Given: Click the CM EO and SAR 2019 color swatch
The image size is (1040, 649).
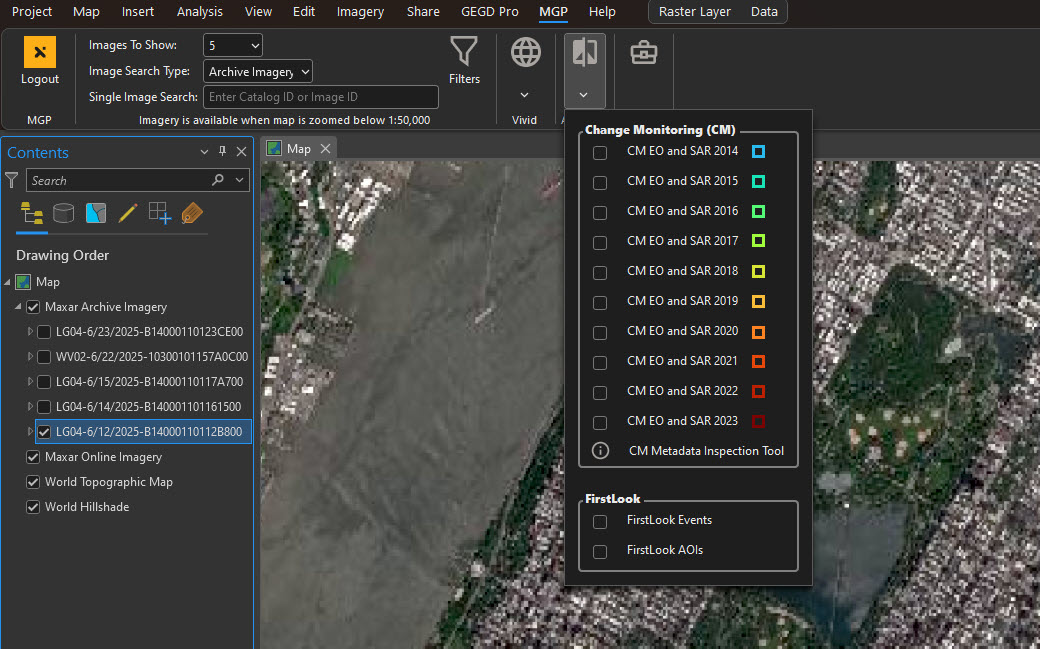Looking at the screenshot, I should click(x=758, y=301).
